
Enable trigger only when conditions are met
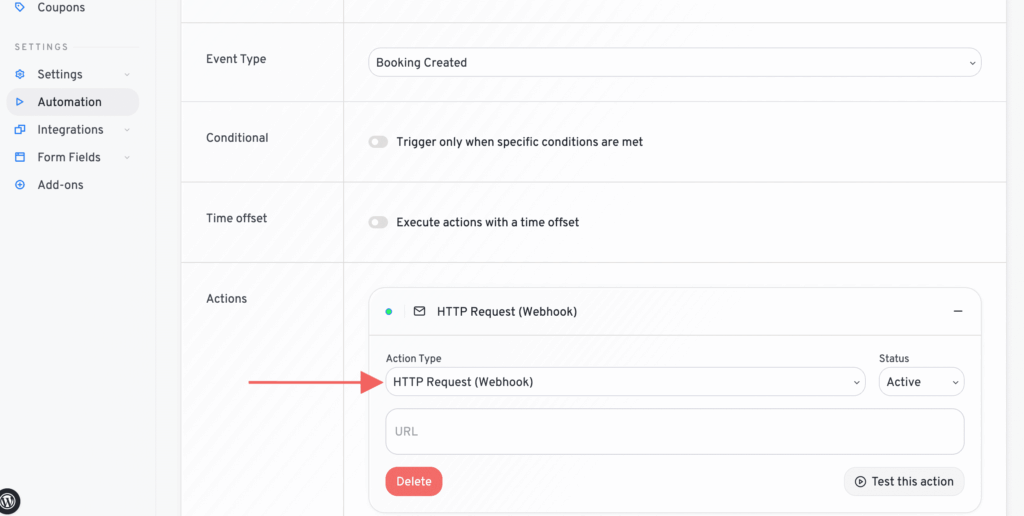click(x=378, y=142)
